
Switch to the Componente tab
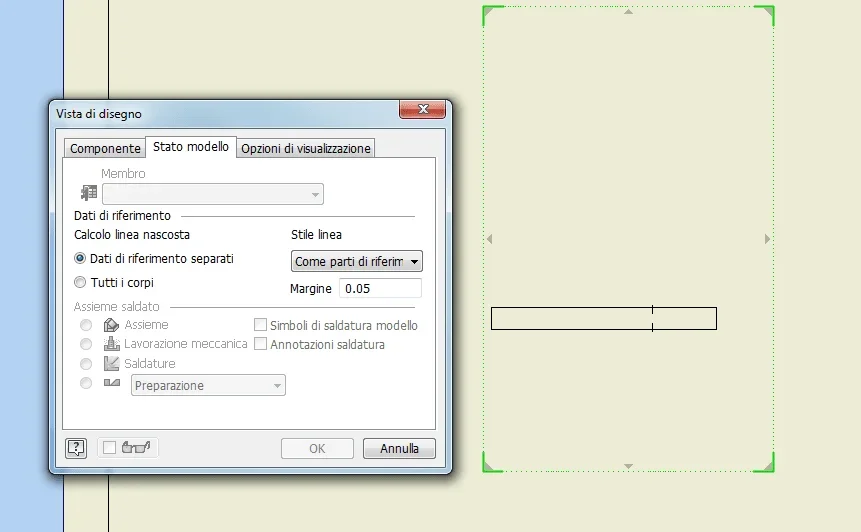105,148
